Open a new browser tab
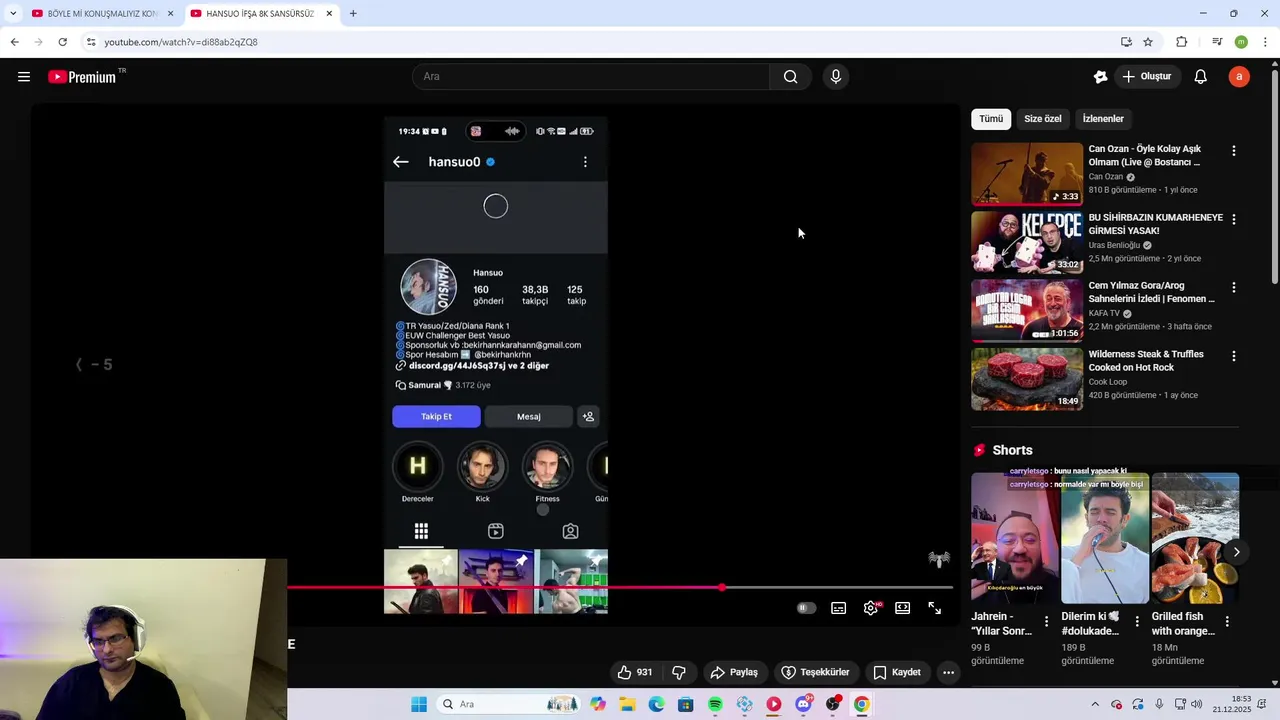1280x720 pixels. (353, 14)
